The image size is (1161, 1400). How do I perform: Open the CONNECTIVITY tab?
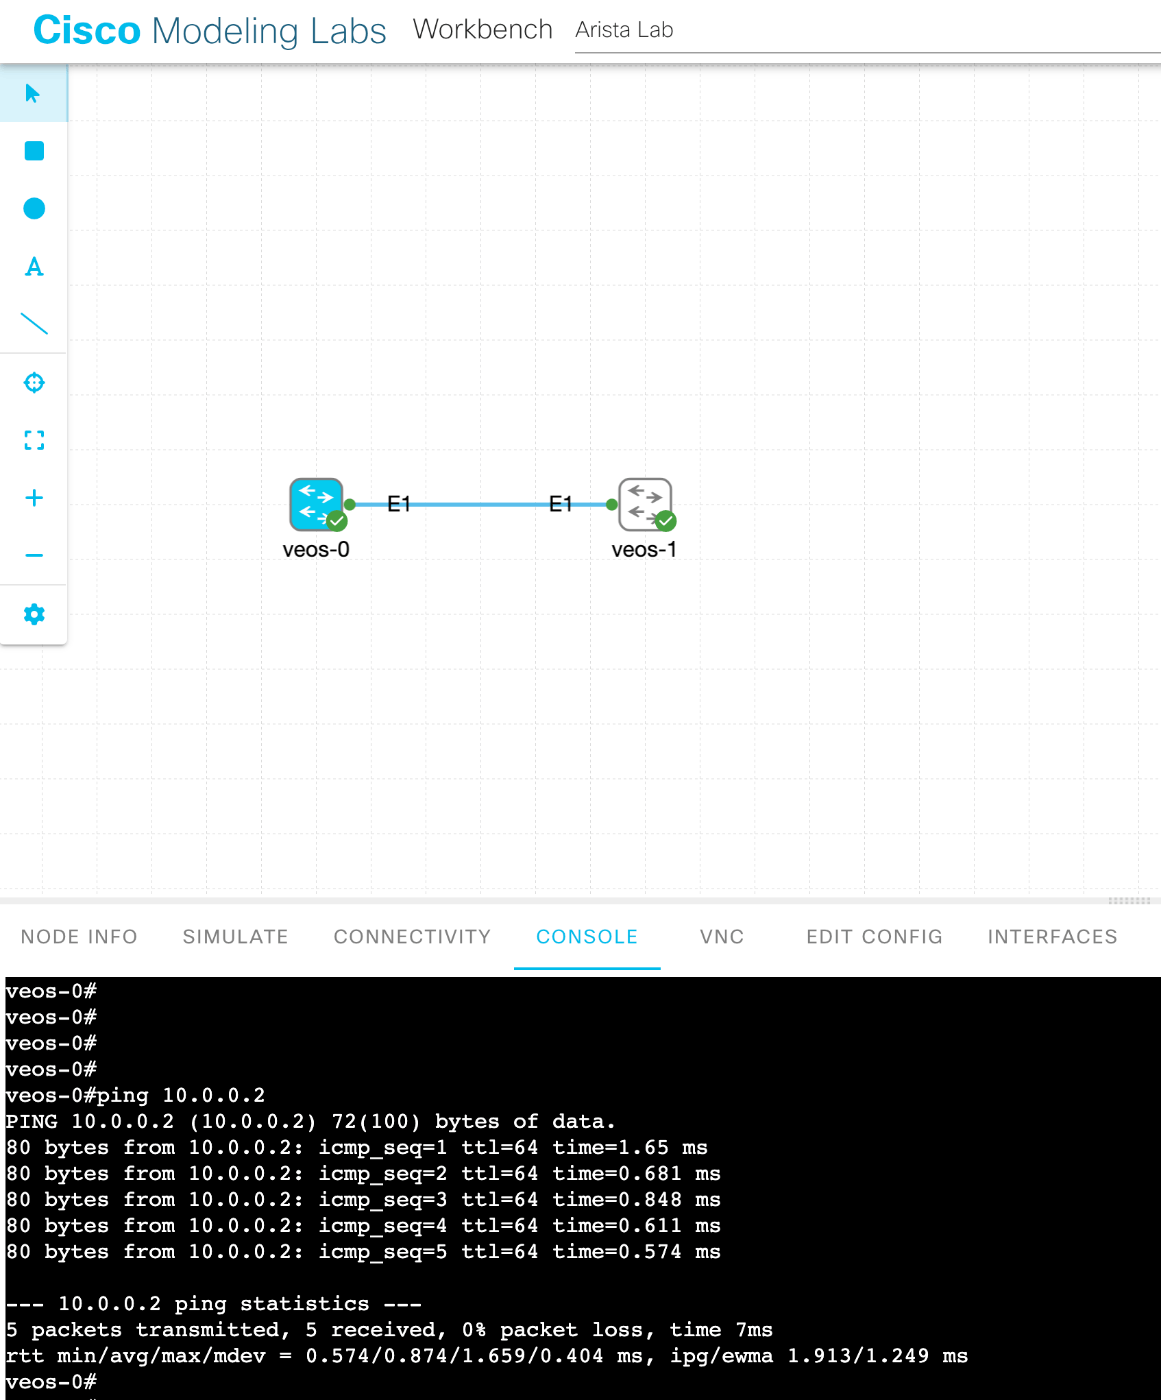pos(412,937)
